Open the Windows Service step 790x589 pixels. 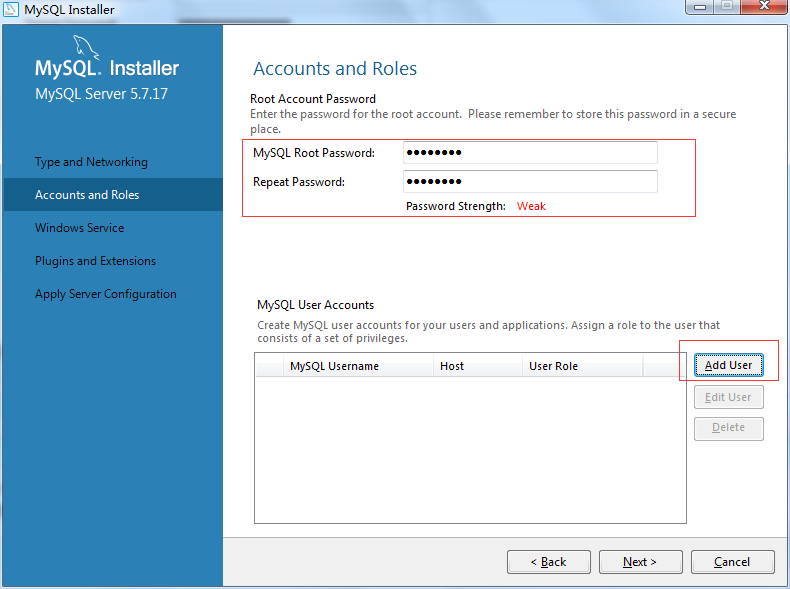click(80, 228)
